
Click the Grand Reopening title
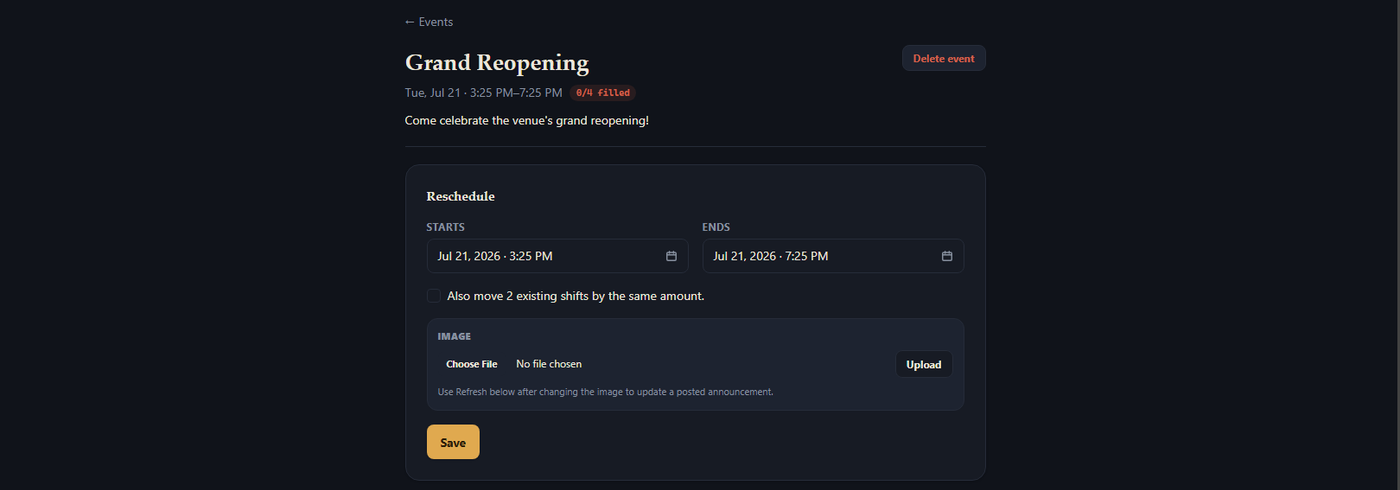[x=497, y=62]
